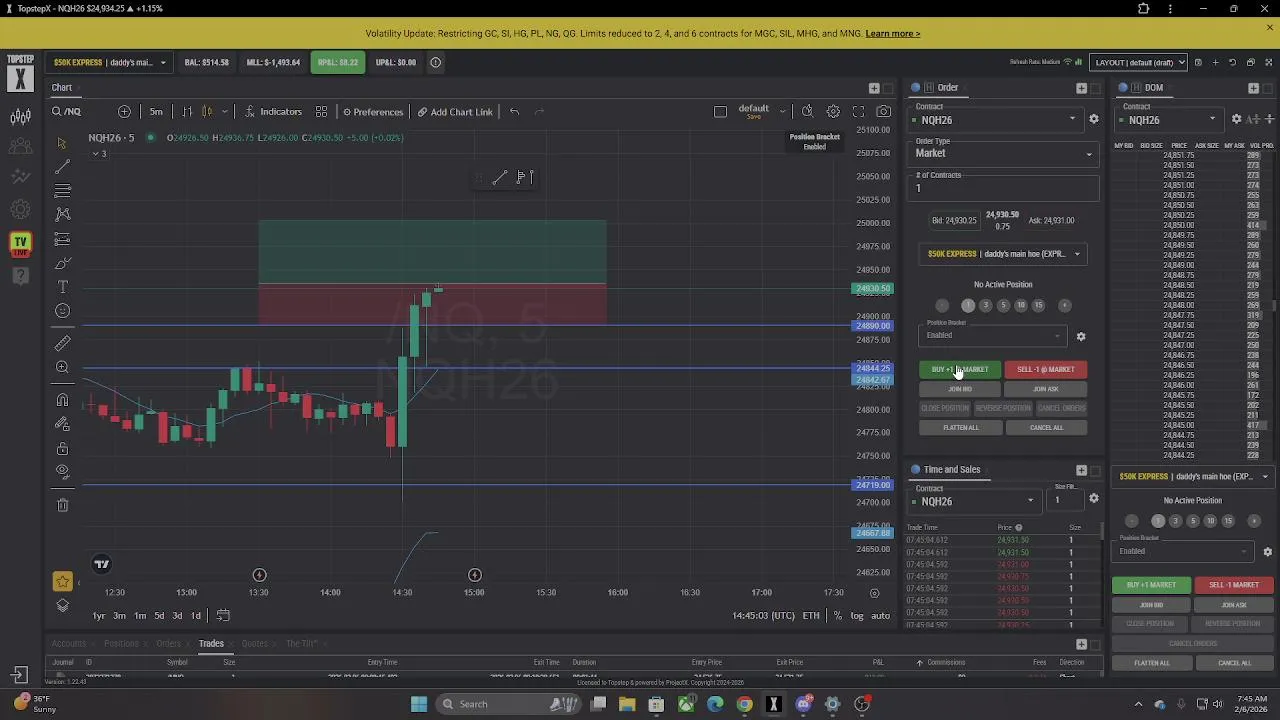The height and width of the screenshot is (720, 1280).
Task: Click the favorites star icon on chart
Action: pos(62,582)
